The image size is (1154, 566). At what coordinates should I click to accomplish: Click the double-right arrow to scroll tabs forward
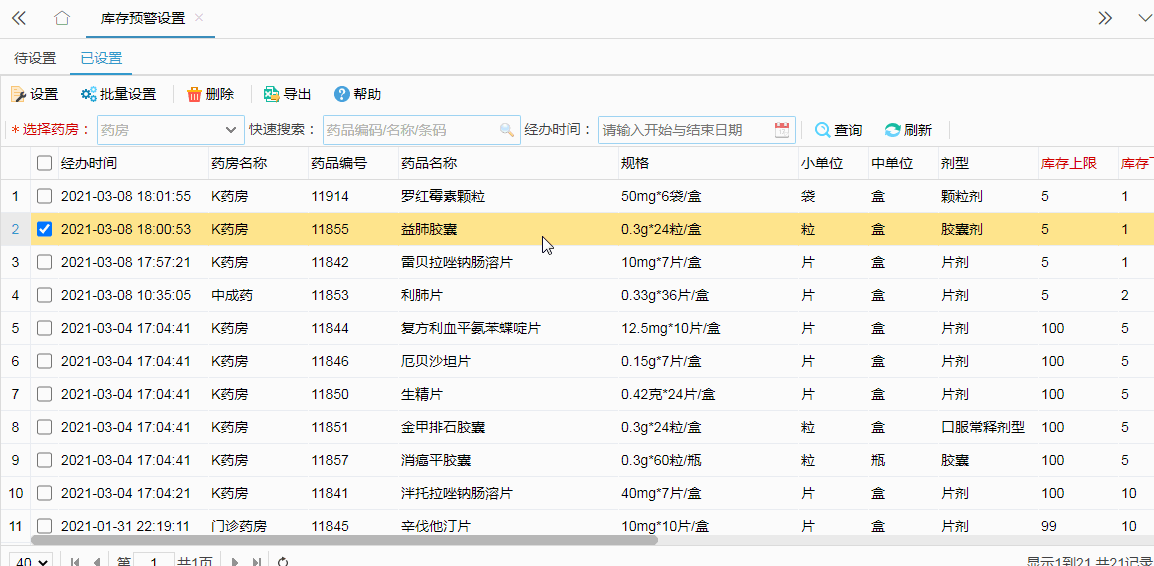(x=1105, y=18)
